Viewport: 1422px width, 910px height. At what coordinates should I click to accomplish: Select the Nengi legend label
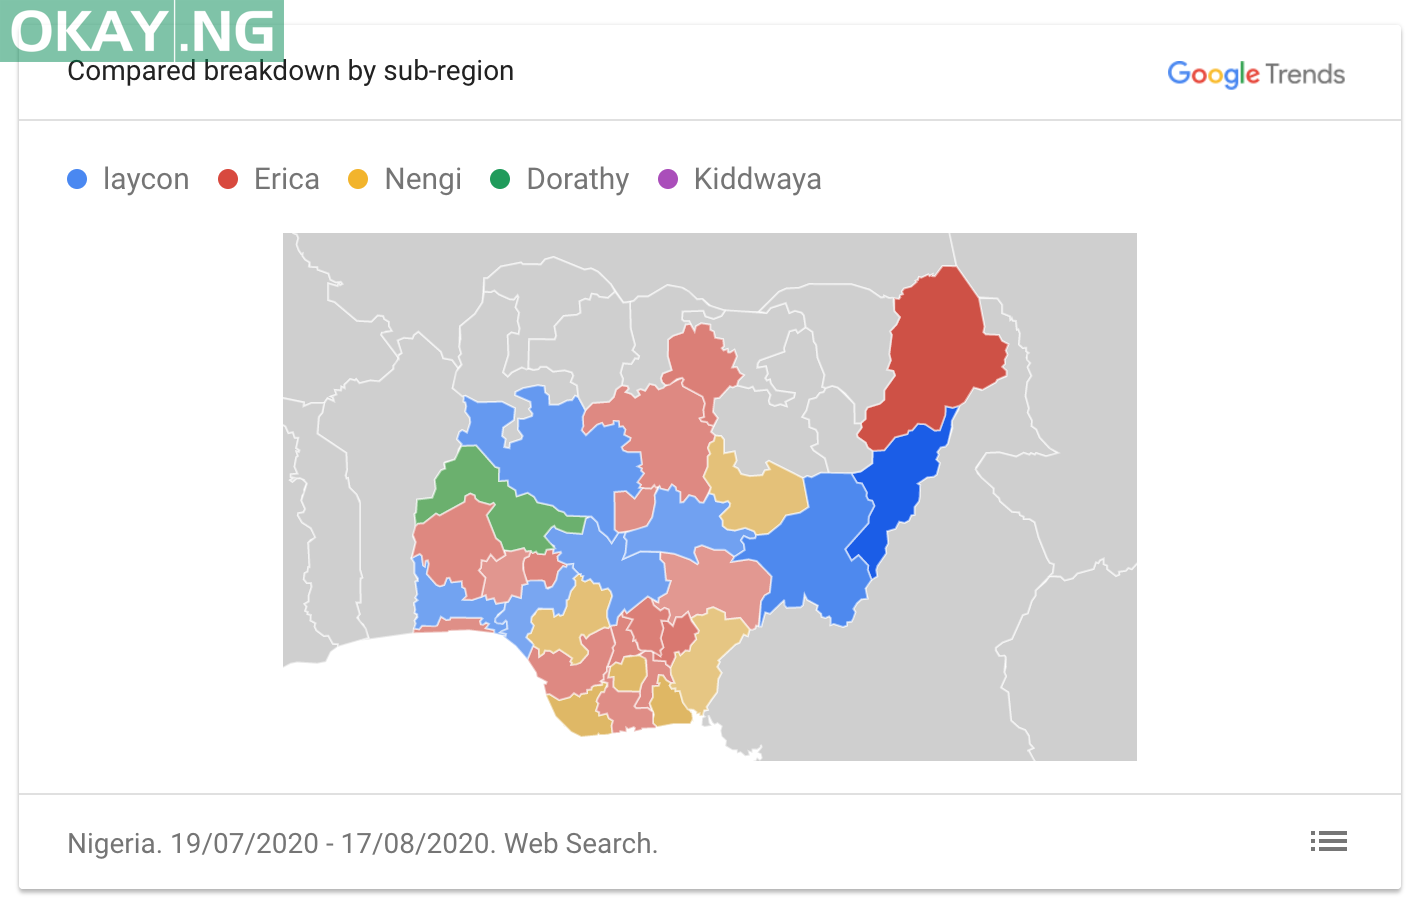coord(423,179)
